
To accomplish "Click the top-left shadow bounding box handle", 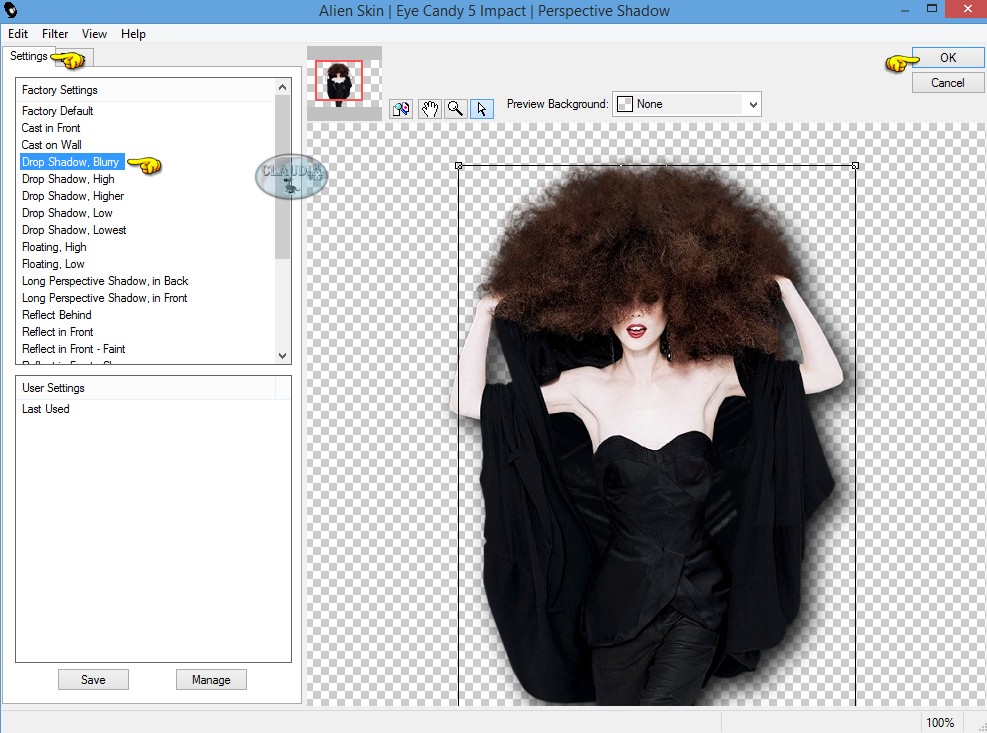I will pos(458,166).
